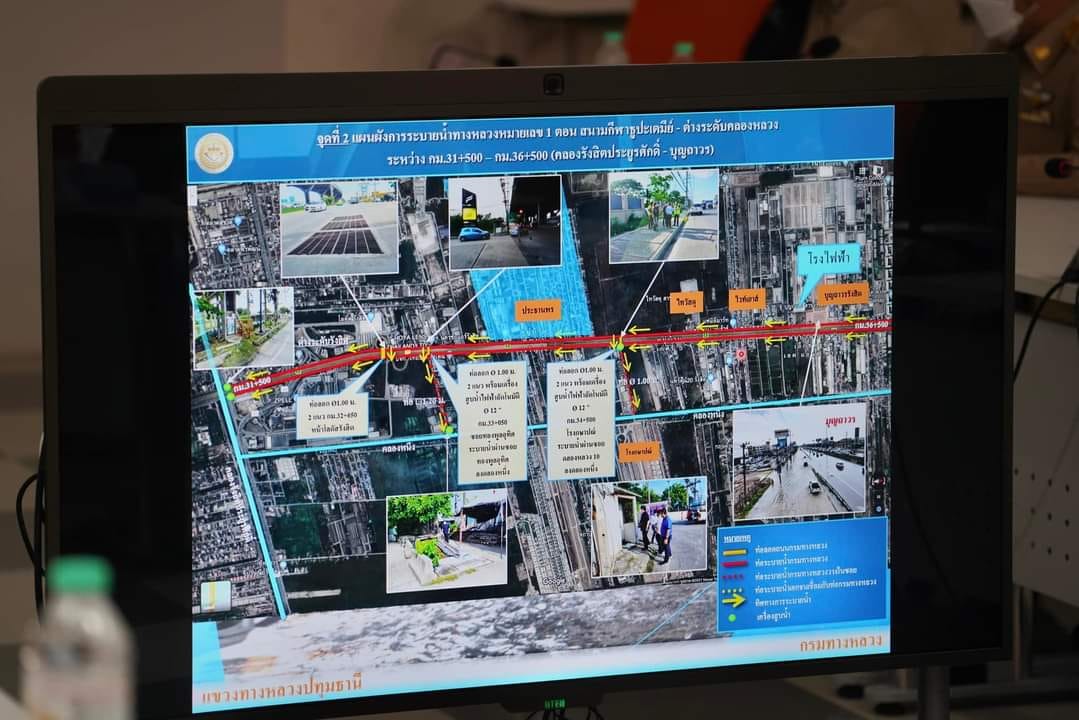Image resolution: width=1079 pixels, height=720 pixels.
Task: Click the light blue โรงไฟฟ้า callout
Action: pyautogui.click(x=828, y=259)
